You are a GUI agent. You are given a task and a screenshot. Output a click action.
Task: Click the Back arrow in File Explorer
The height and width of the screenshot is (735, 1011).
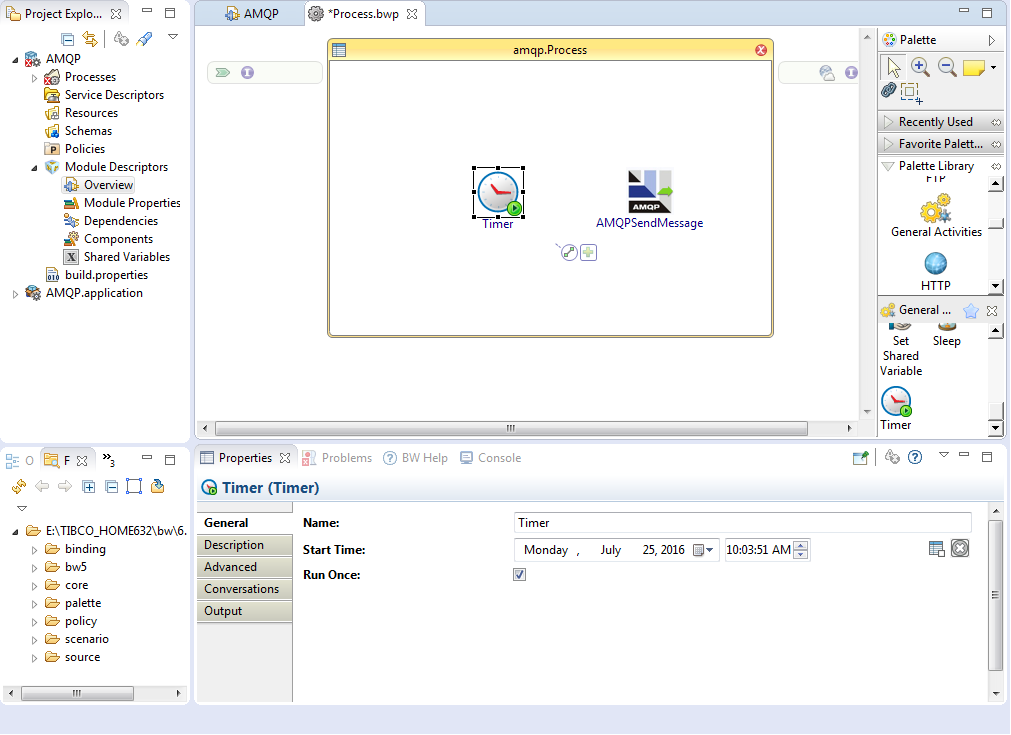coord(42,486)
